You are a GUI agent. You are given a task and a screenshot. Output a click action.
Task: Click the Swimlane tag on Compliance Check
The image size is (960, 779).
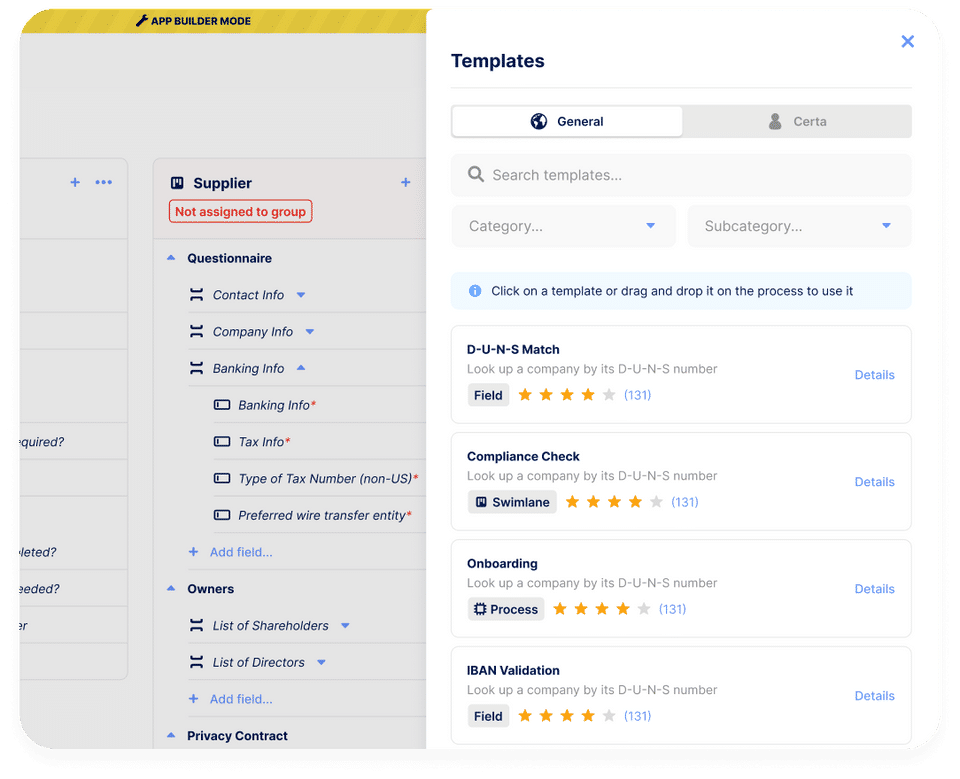[512, 502]
